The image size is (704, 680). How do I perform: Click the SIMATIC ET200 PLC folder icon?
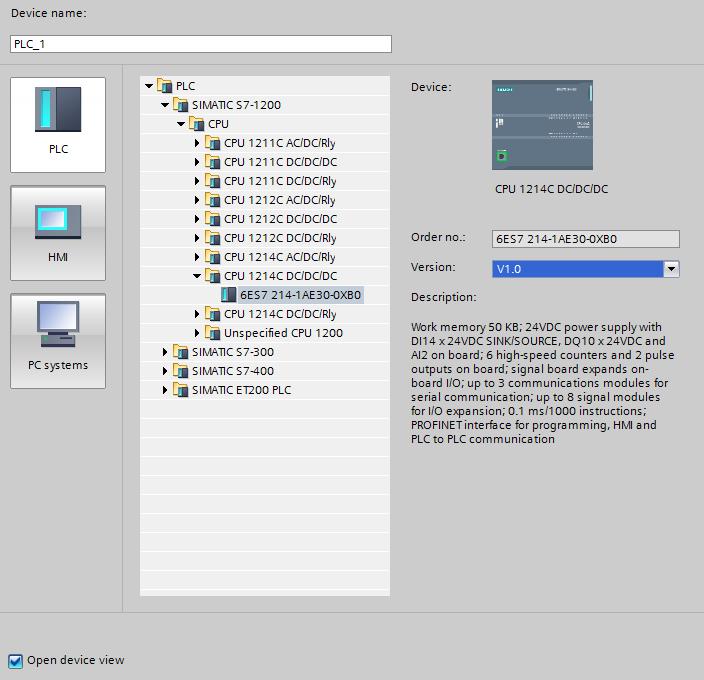click(180, 390)
